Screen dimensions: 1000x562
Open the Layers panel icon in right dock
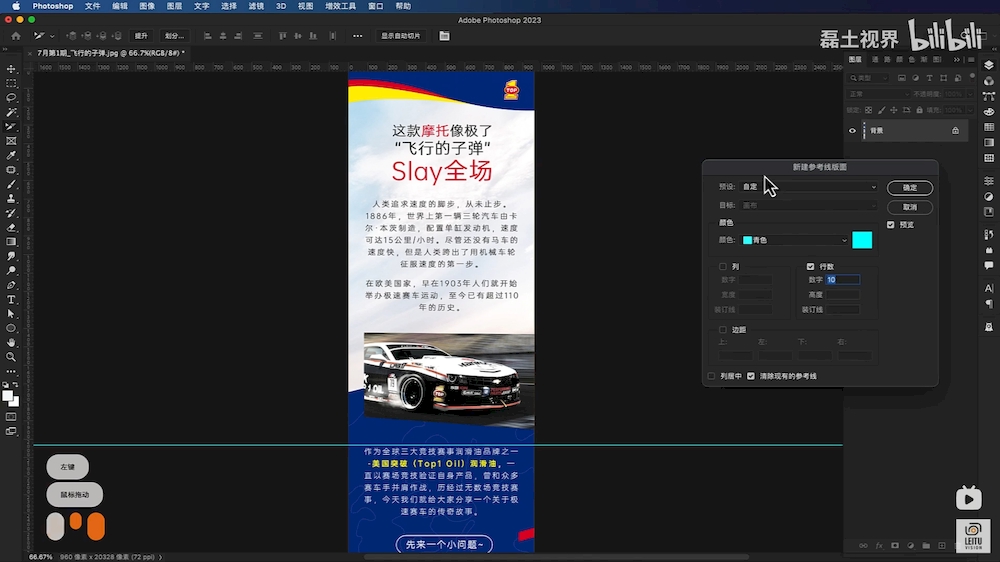tap(989, 65)
